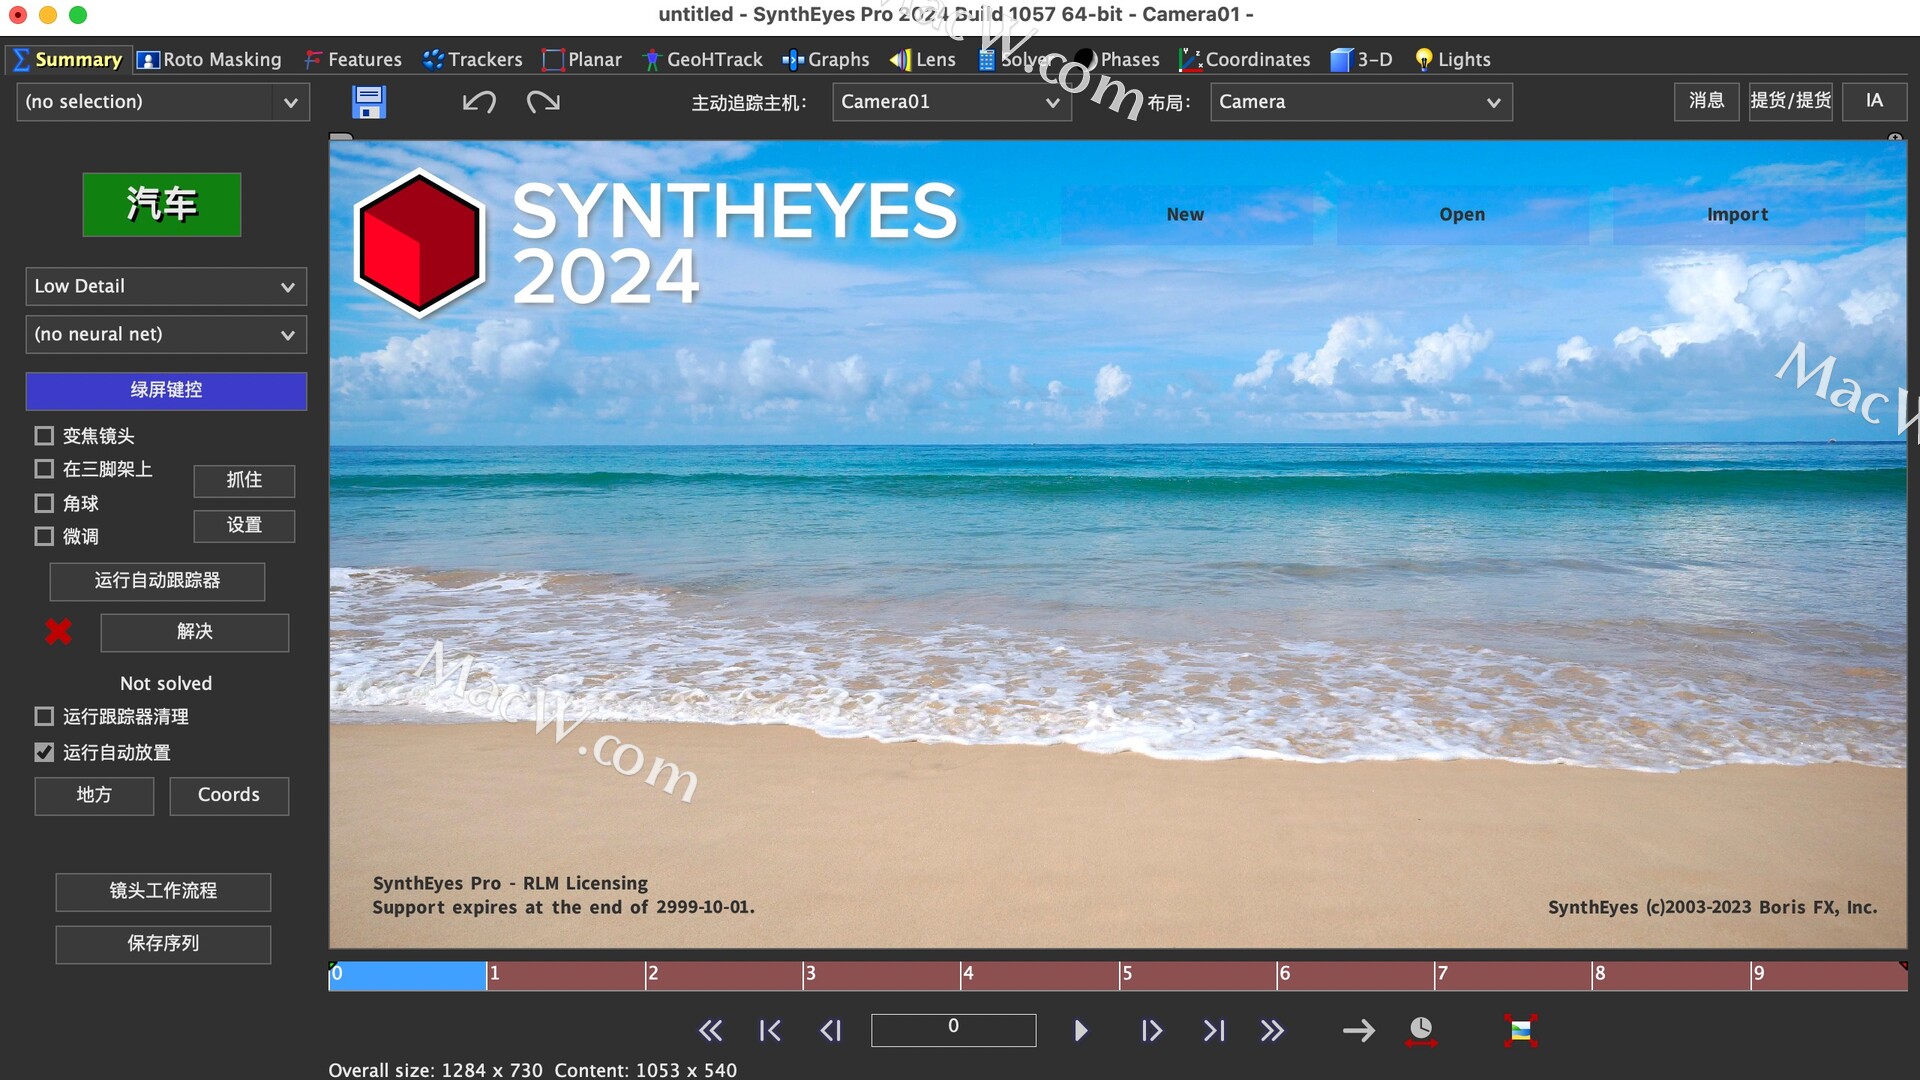
Task: Click frame 2 on the timeline
Action: pos(724,975)
